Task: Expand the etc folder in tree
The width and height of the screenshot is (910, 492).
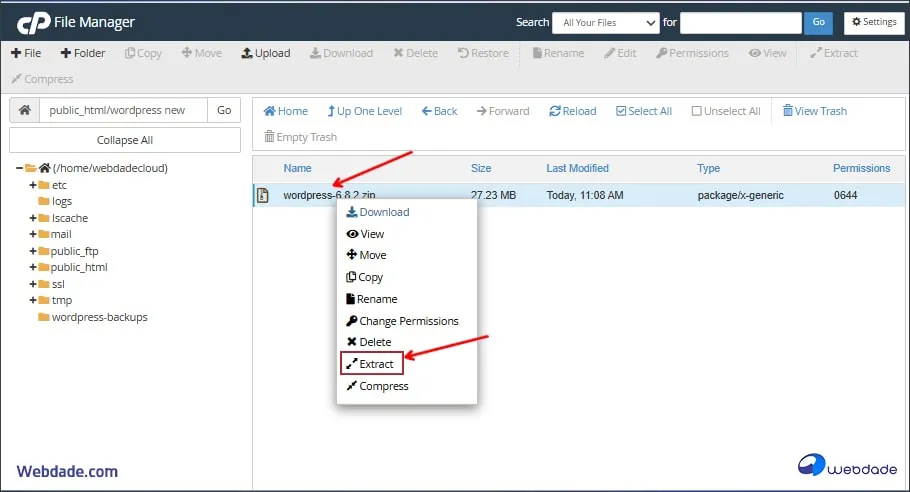Action: point(32,185)
